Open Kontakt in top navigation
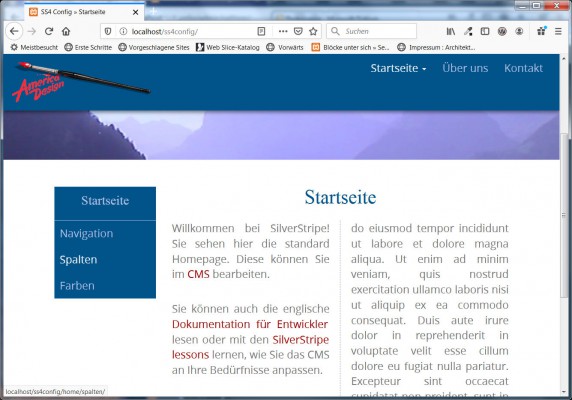Image resolution: width=572 pixels, height=400 pixels. click(x=523, y=68)
